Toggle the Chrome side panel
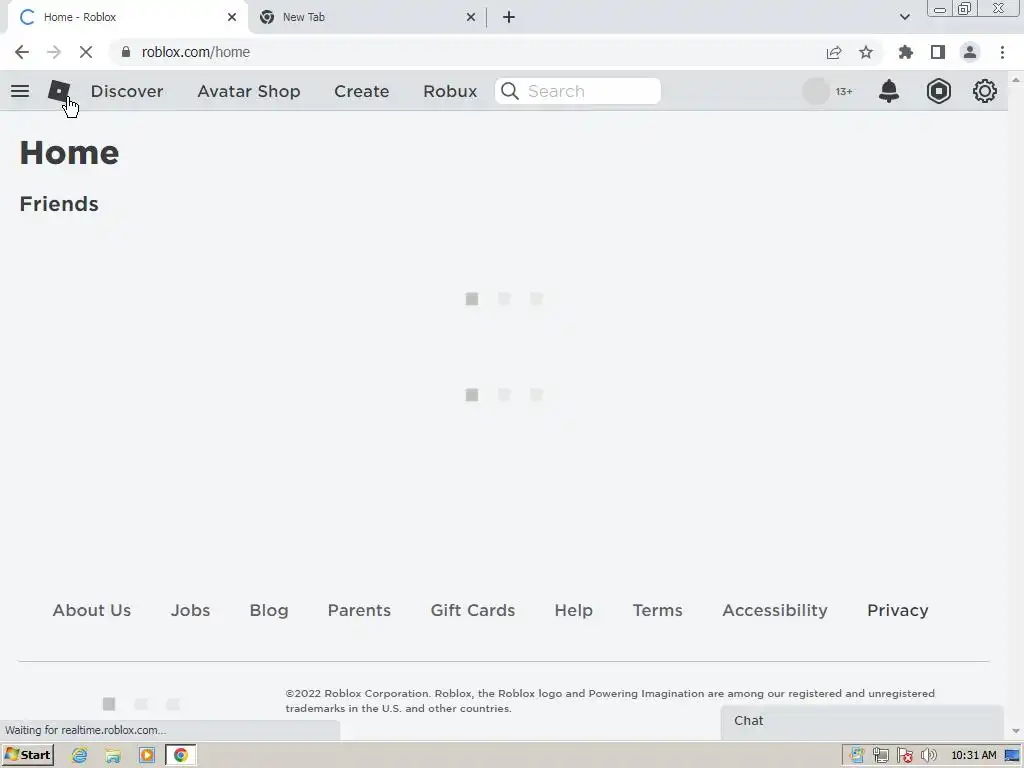 point(938,52)
